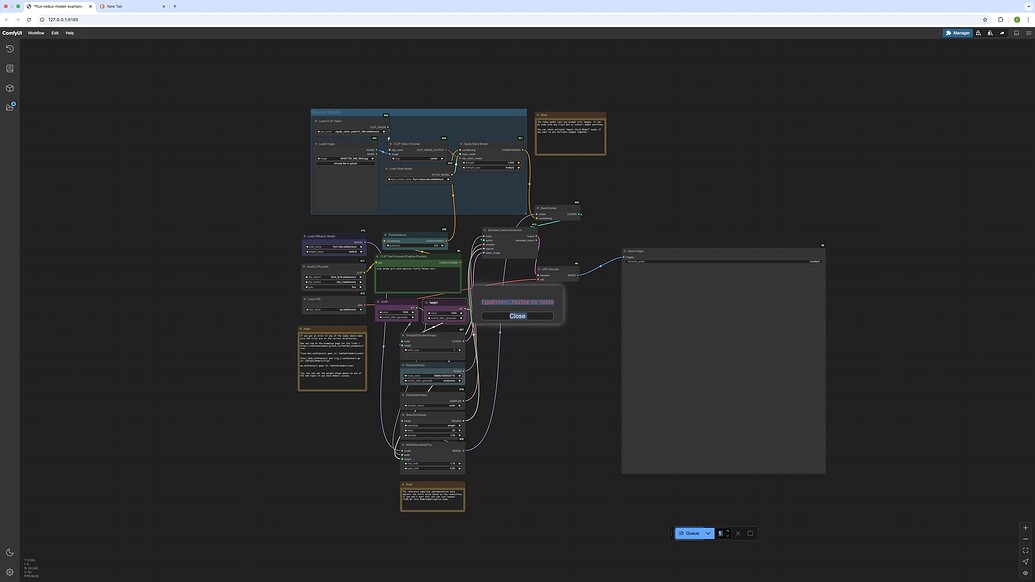Image resolution: width=1035 pixels, height=582 pixels.
Task: Open the model library cube icon
Action: click(9, 88)
